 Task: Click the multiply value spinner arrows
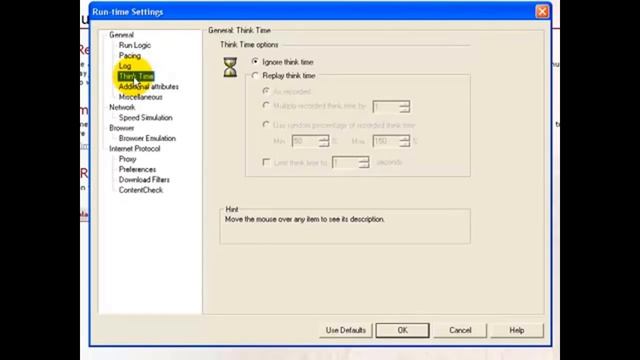click(x=404, y=107)
